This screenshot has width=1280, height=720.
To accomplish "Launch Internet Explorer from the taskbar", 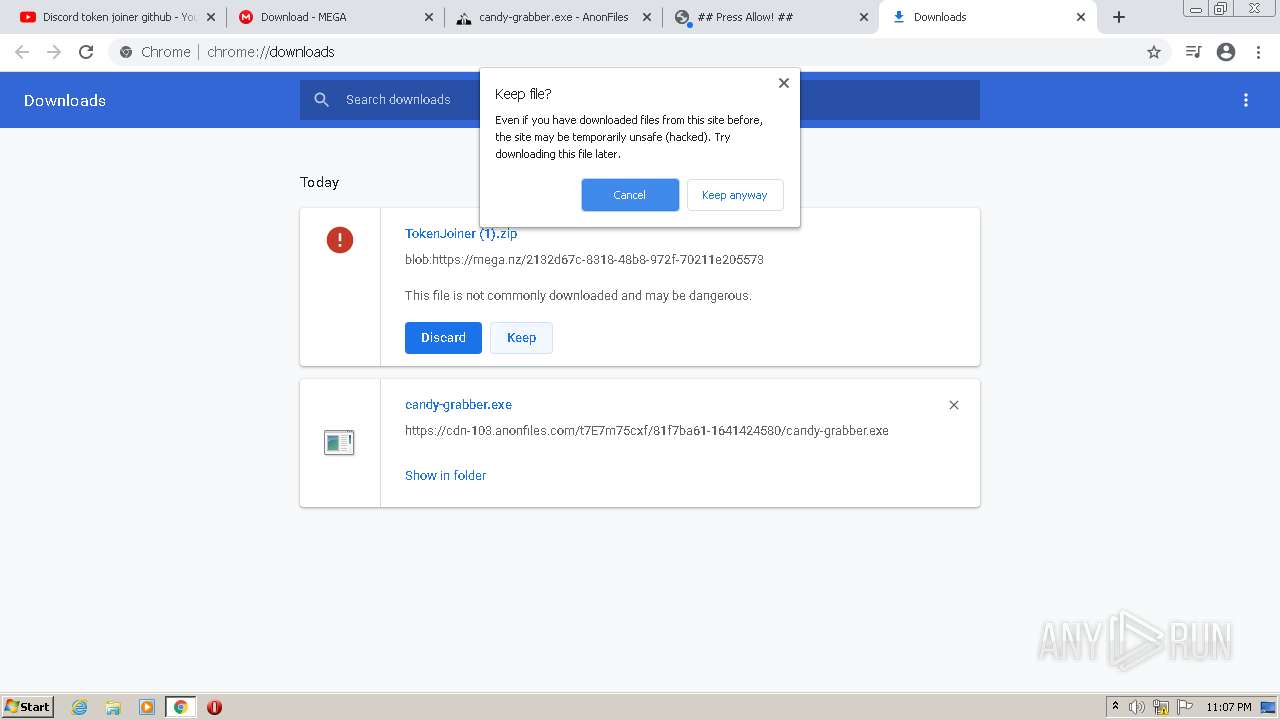I will click(x=80, y=707).
